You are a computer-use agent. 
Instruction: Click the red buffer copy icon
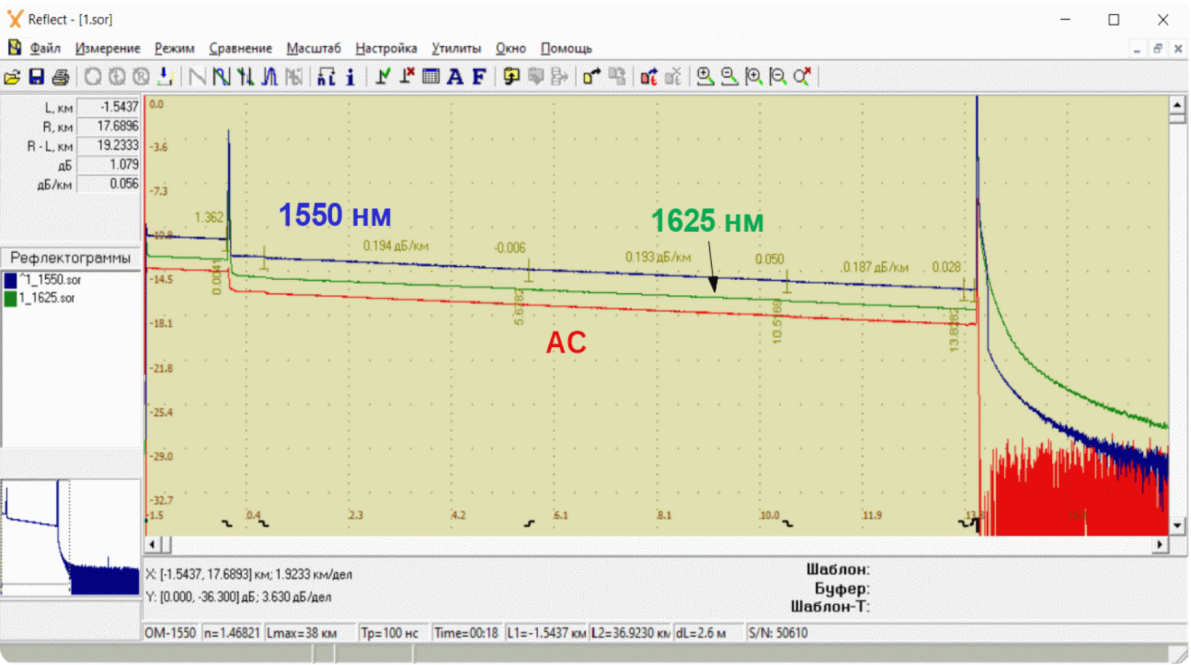click(x=649, y=77)
